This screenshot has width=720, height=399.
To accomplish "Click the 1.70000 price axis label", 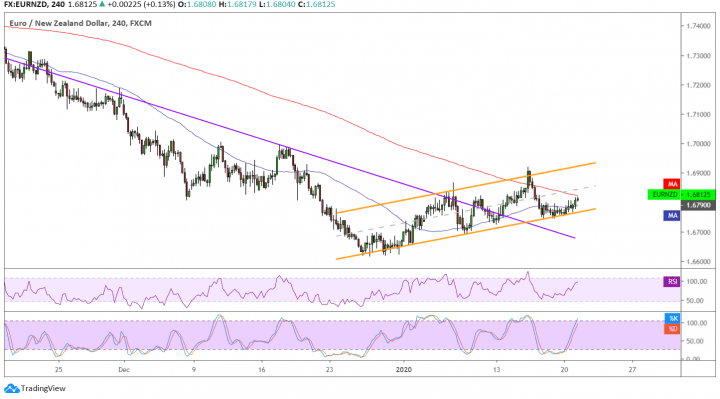I will coord(698,144).
